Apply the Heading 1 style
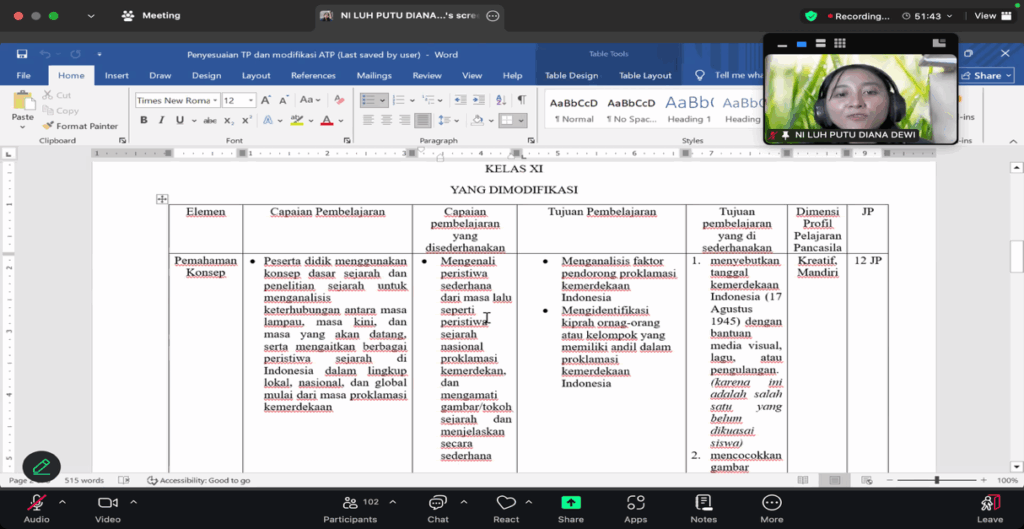Screen dimensions: 1024x529 [x=689, y=110]
